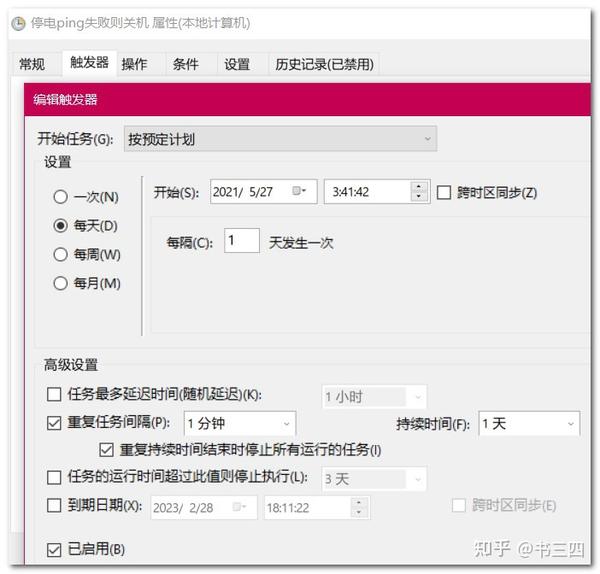Open the 1 分钟 repeat interval dropdown
The height and width of the screenshot is (574, 600).
point(240,424)
